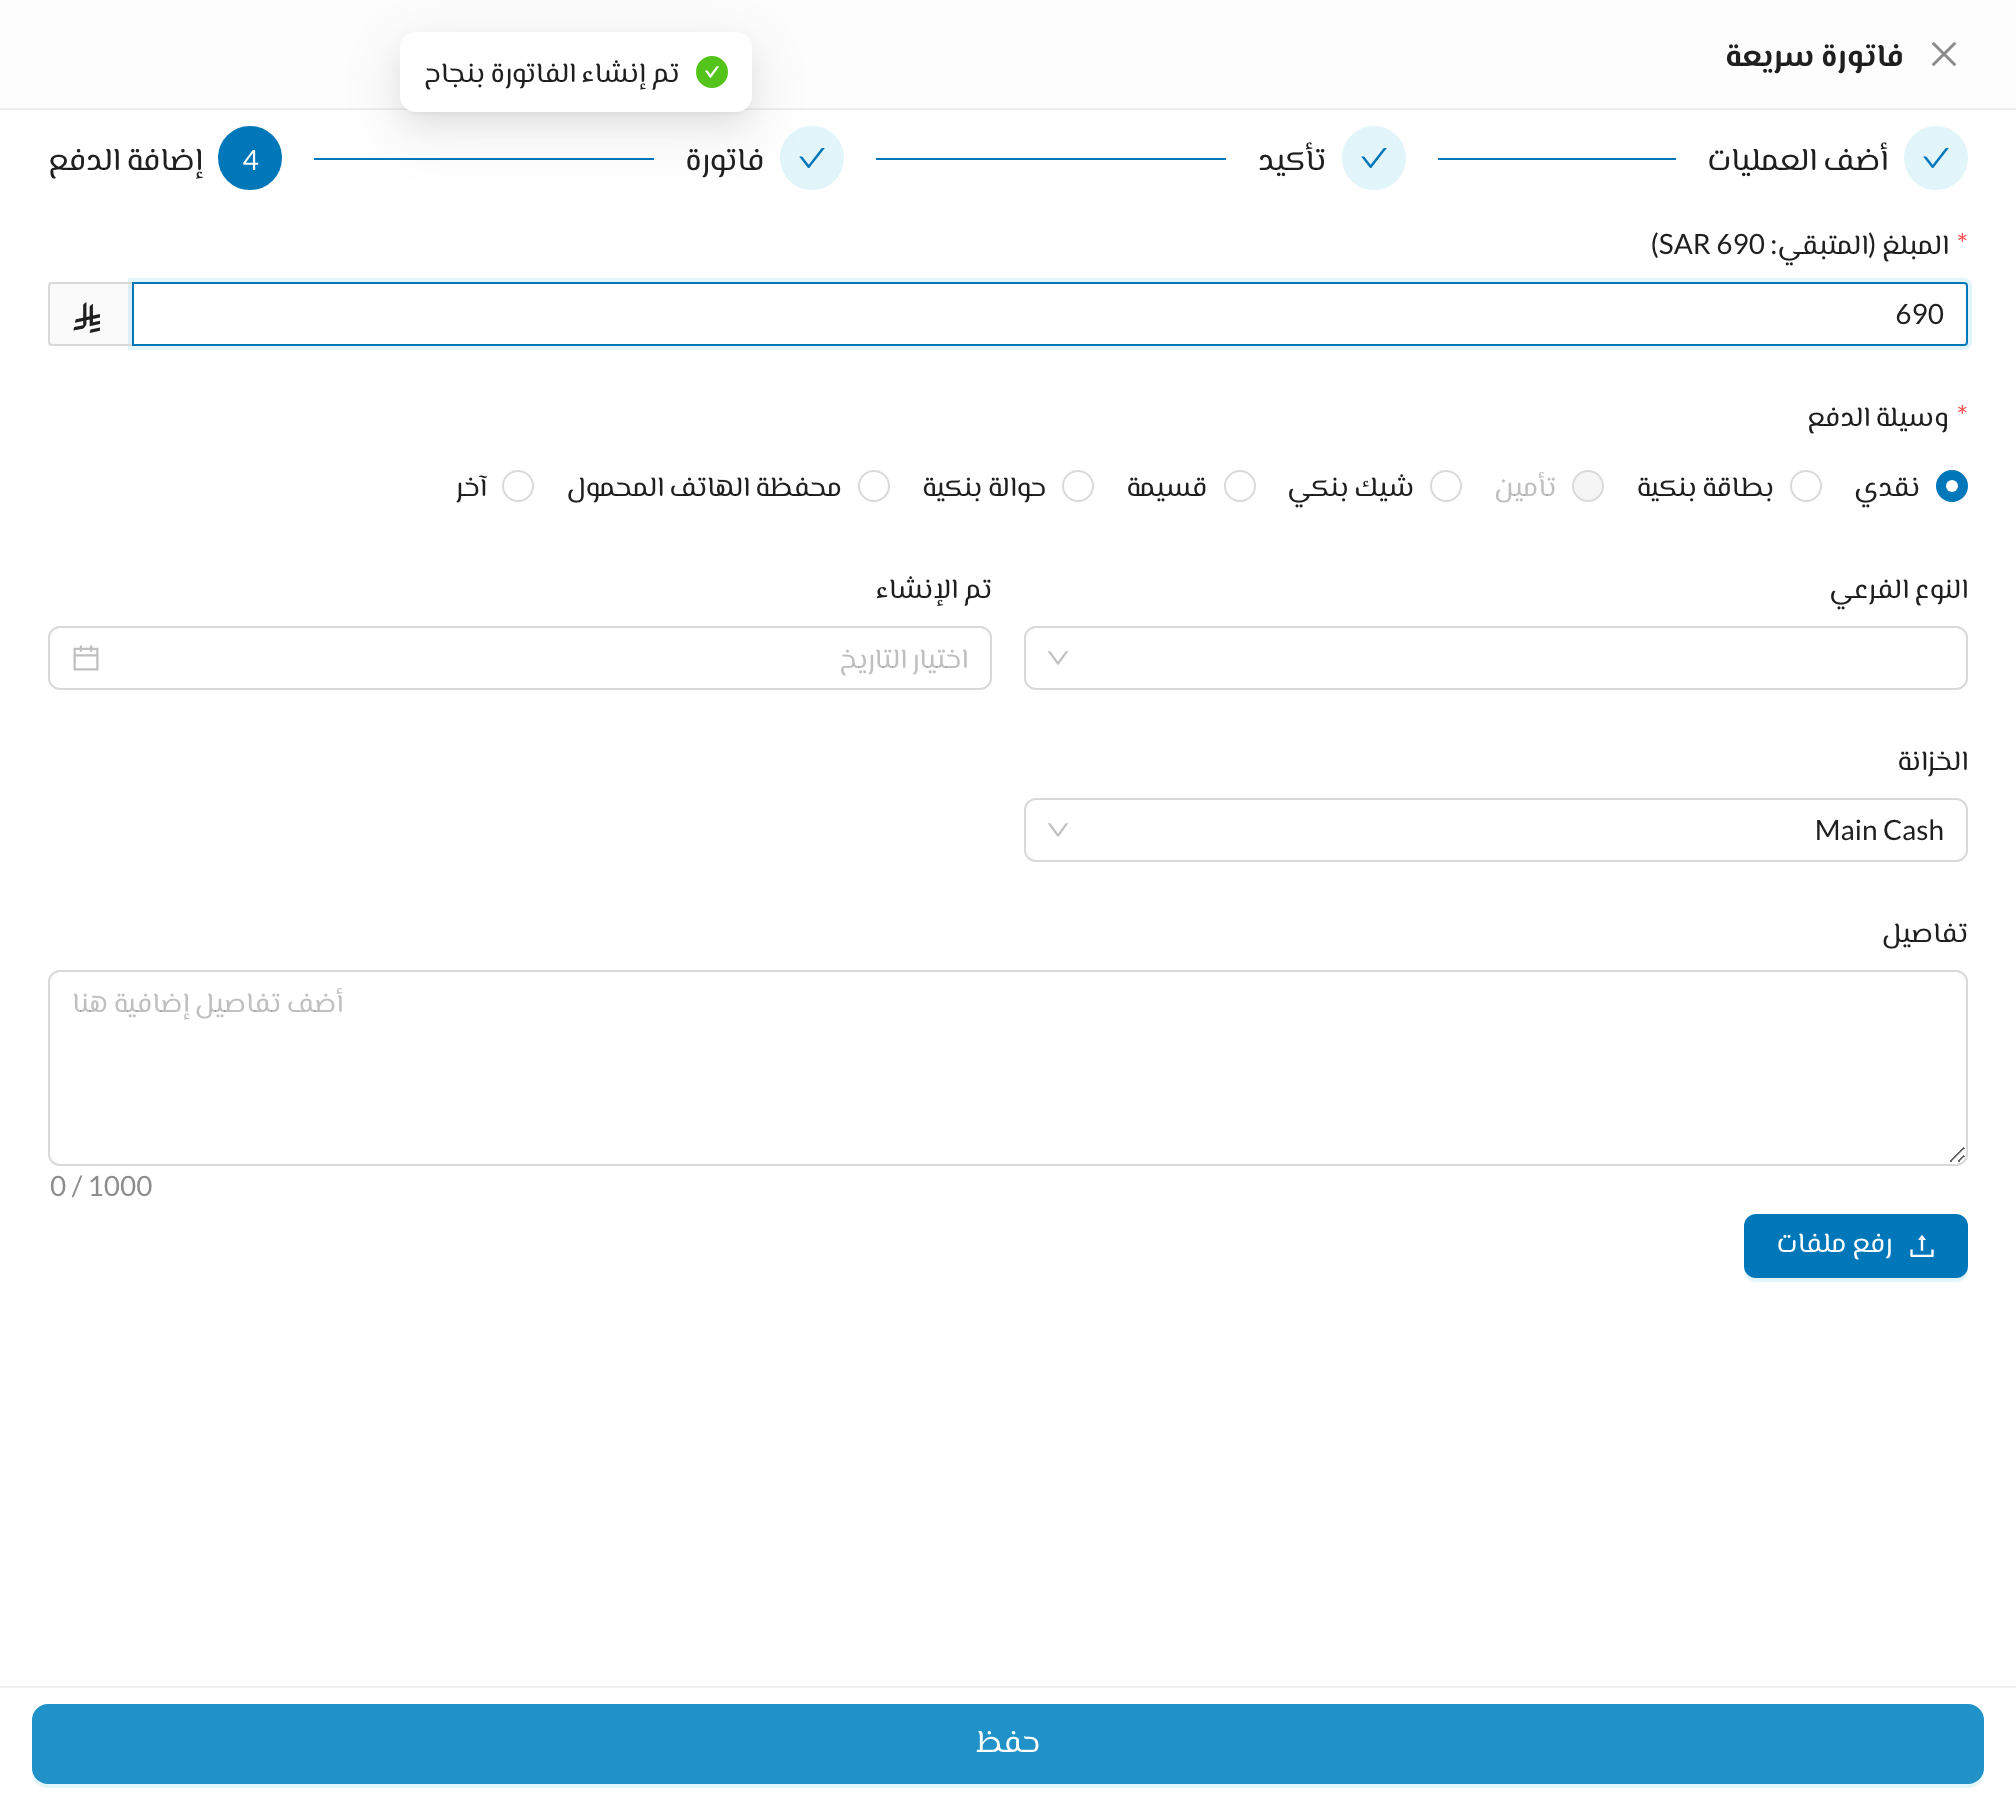The image size is (2016, 1800).
Task: Click the رفع ملفات upload files button
Action: [x=1855, y=1245]
